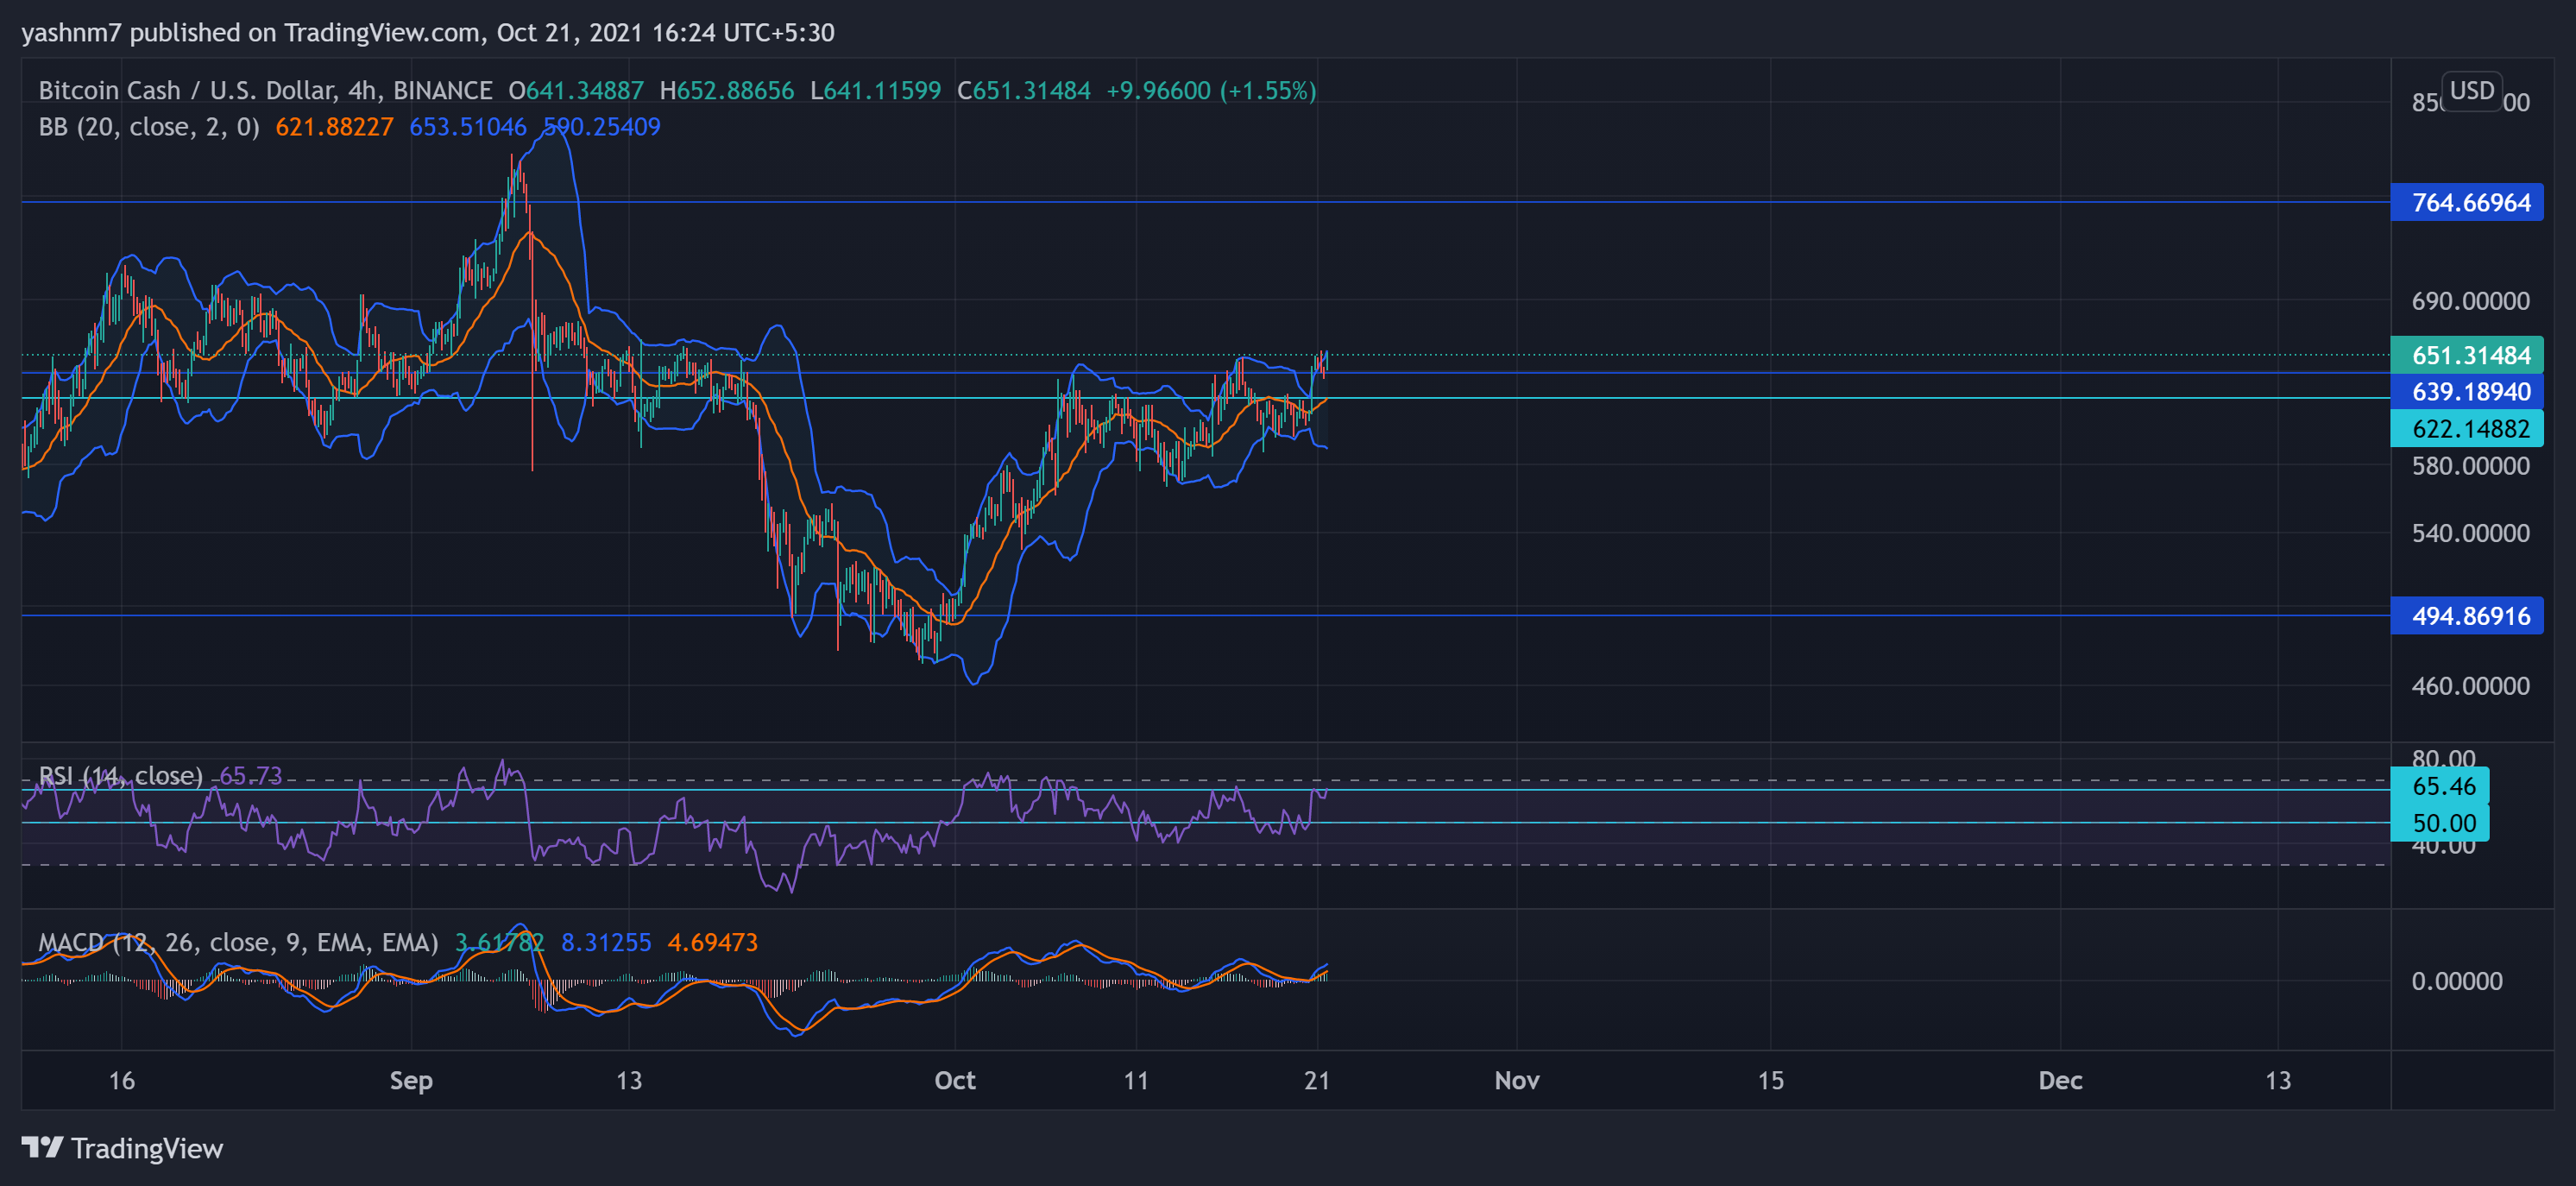Click the RSI (14, close) indicator label
This screenshot has height=1186, width=2576.
click(x=121, y=775)
